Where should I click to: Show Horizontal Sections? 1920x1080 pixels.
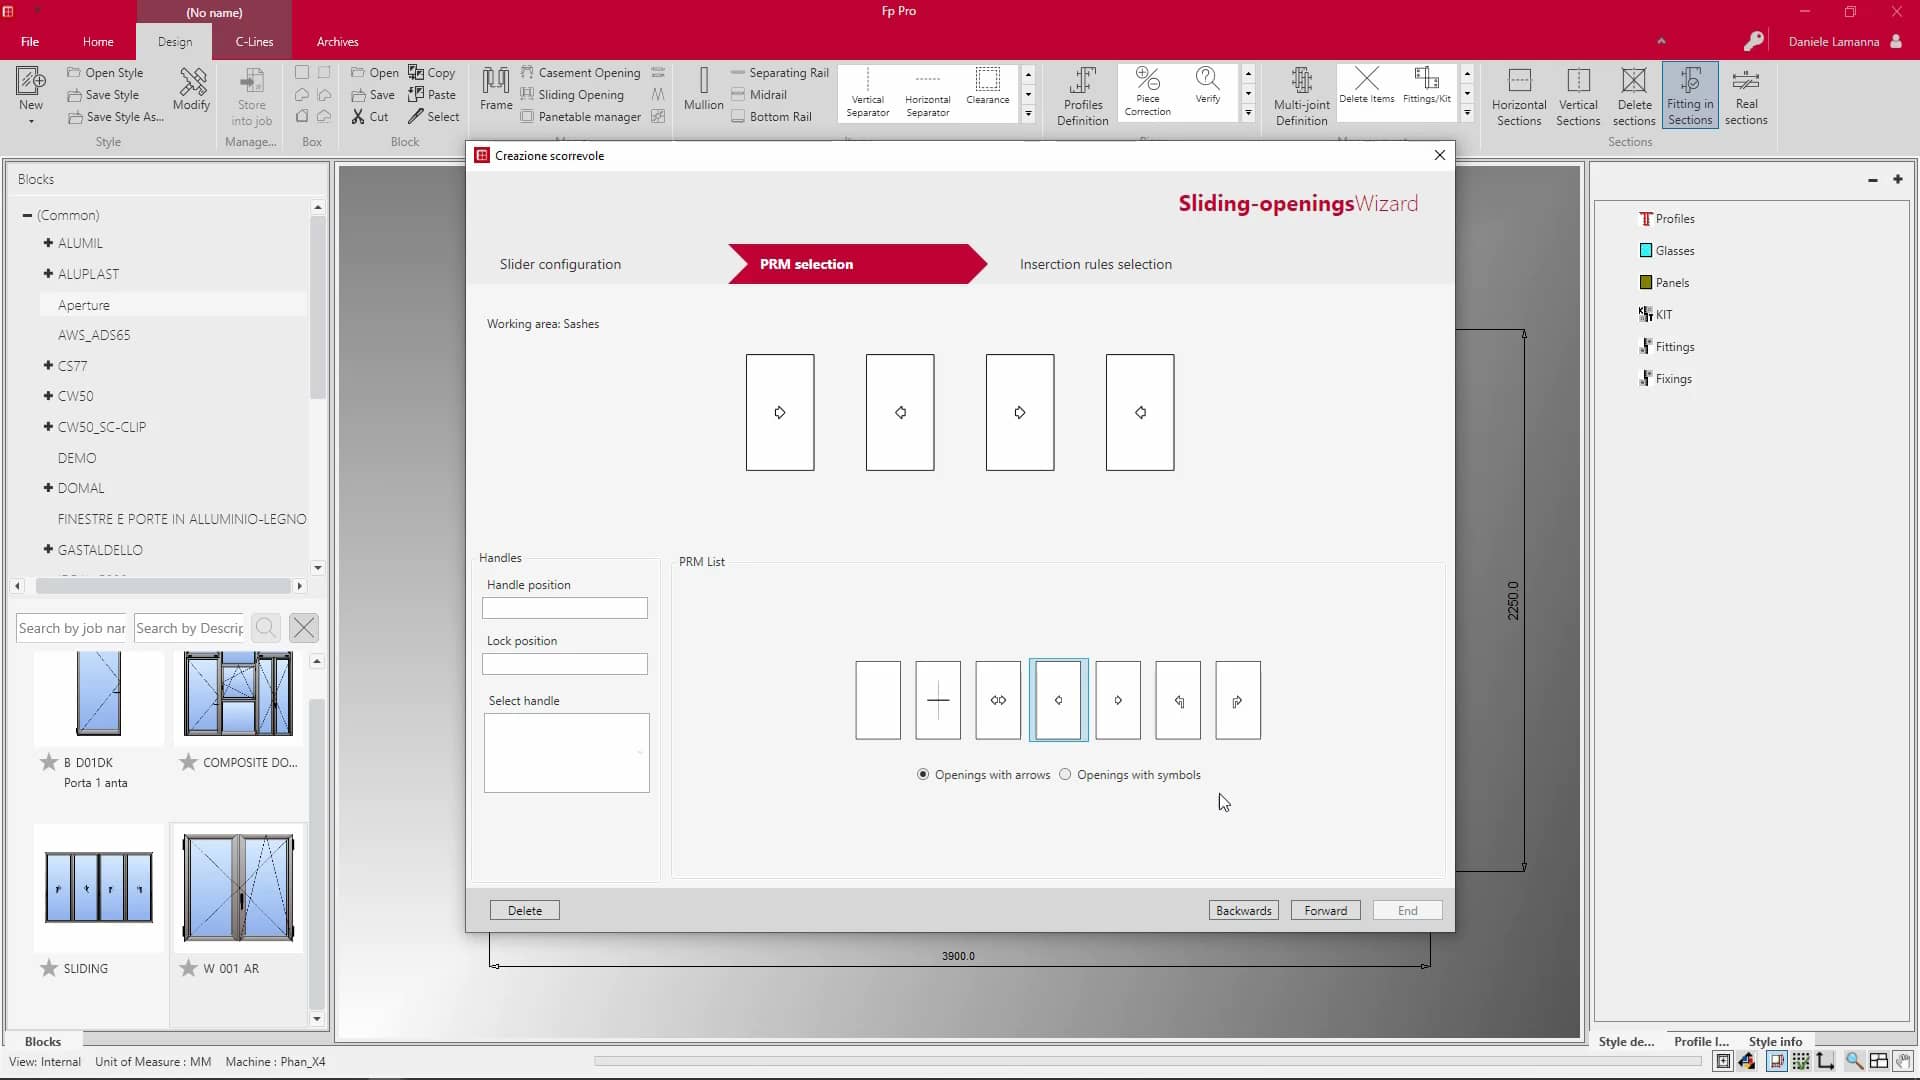(x=1519, y=96)
